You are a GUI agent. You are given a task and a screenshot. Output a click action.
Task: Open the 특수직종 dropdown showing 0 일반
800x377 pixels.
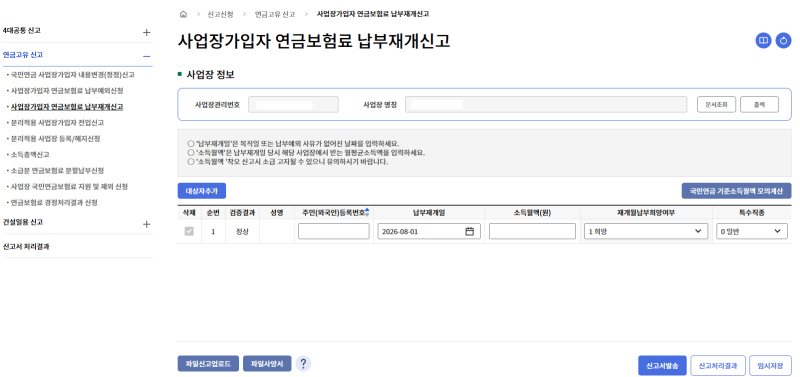752,231
